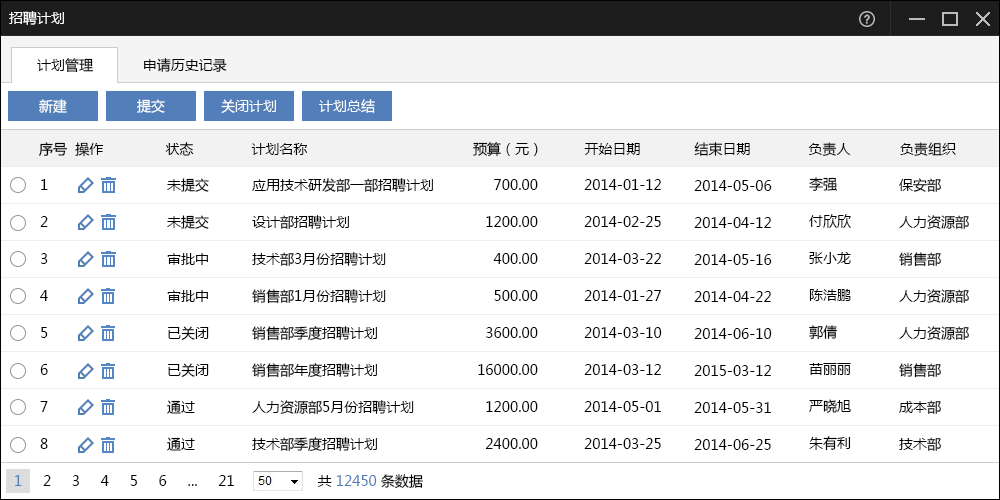
Task: Click the 新建 button
Action: click(x=53, y=106)
